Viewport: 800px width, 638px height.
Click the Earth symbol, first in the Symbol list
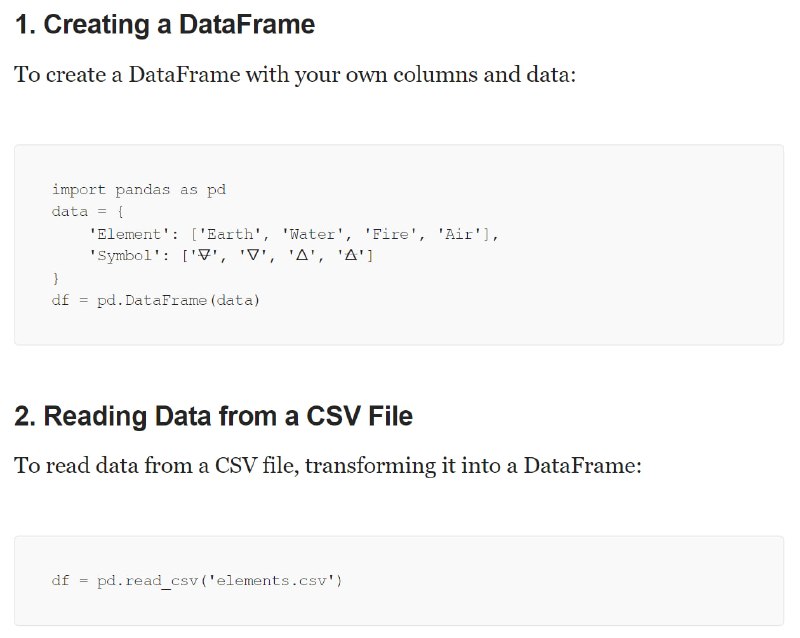point(204,255)
